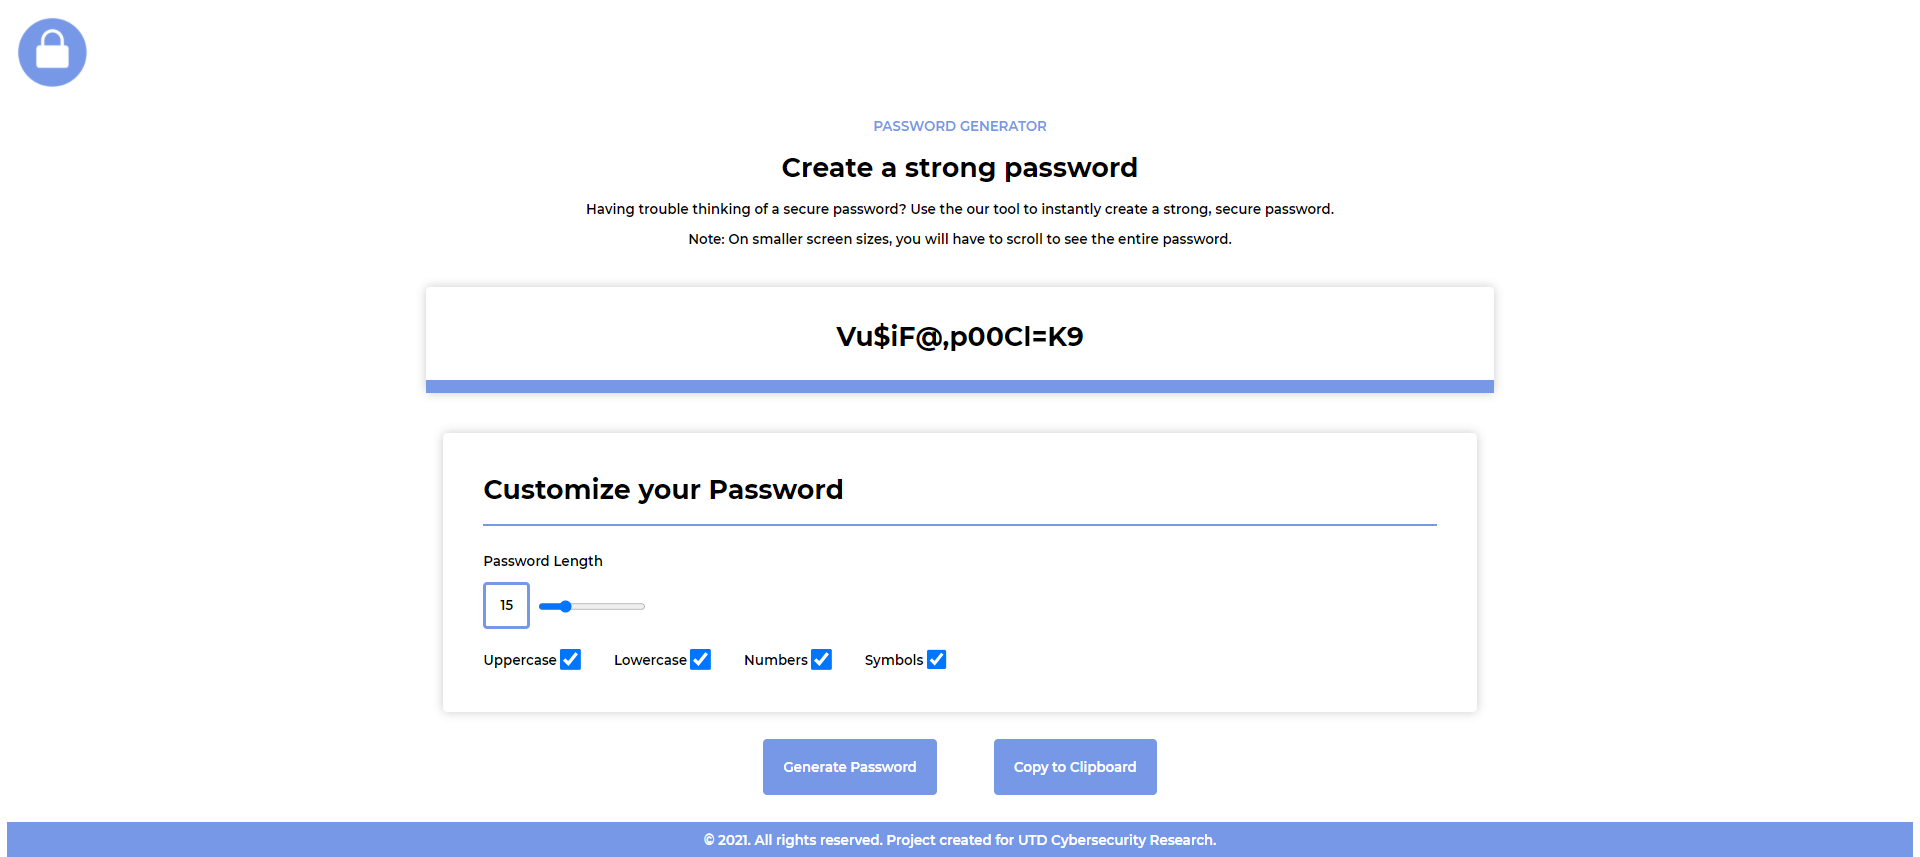Disable the Lowercase checkbox
The height and width of the screenshot is (857, 1920).
701,659
